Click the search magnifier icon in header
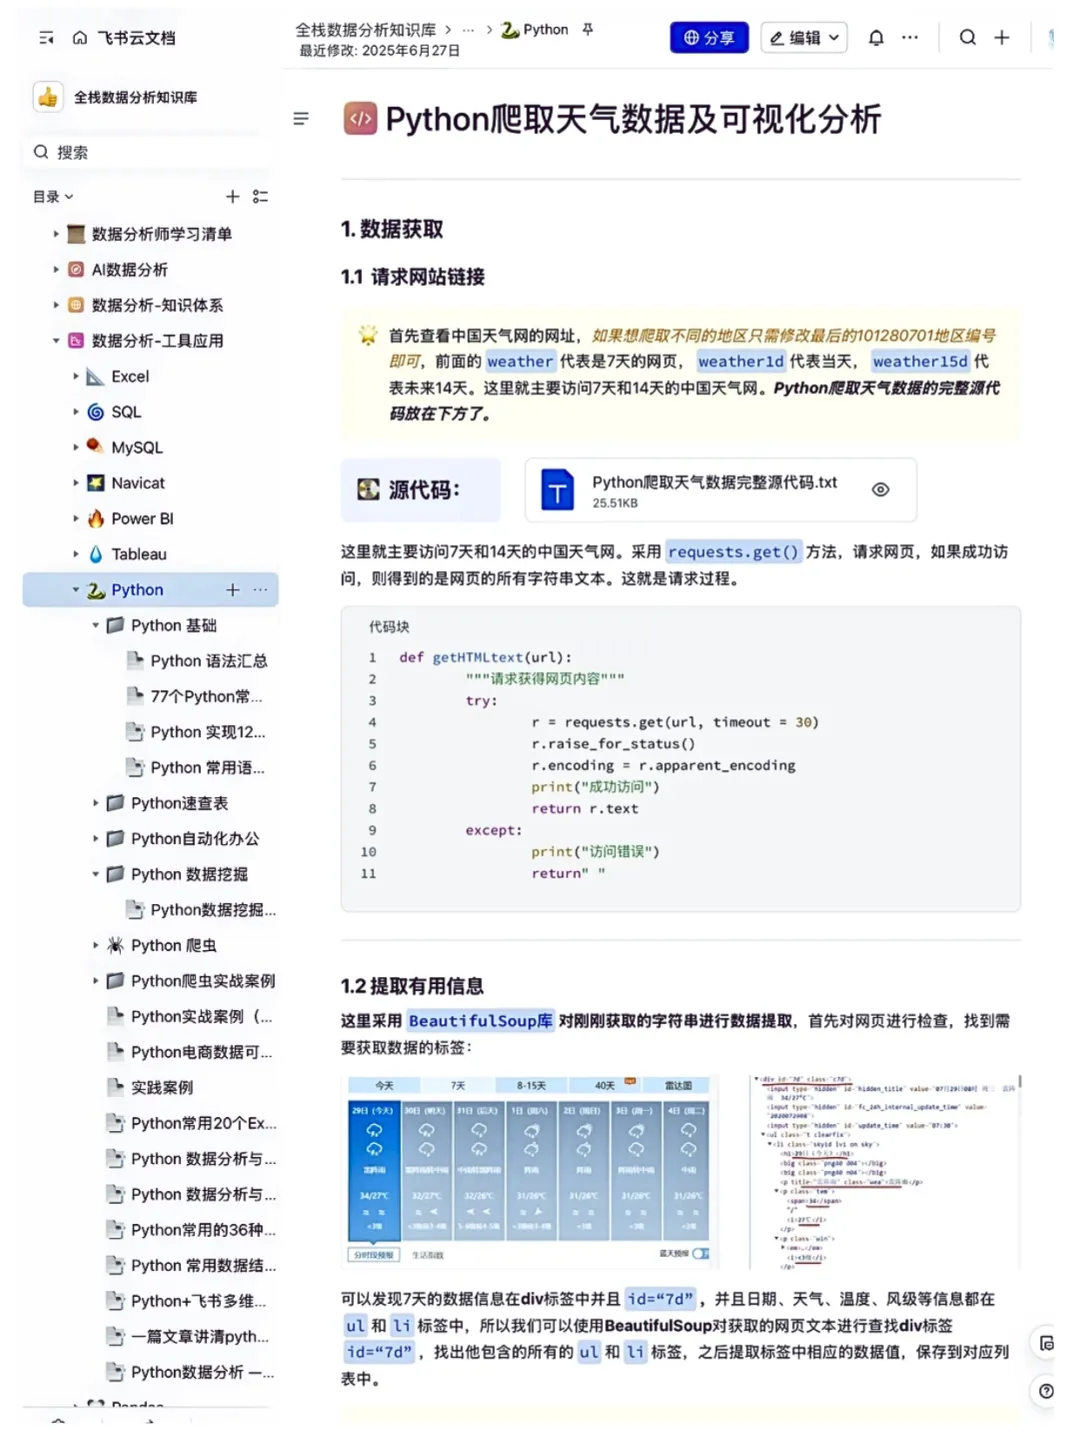 tap(967, 38)
